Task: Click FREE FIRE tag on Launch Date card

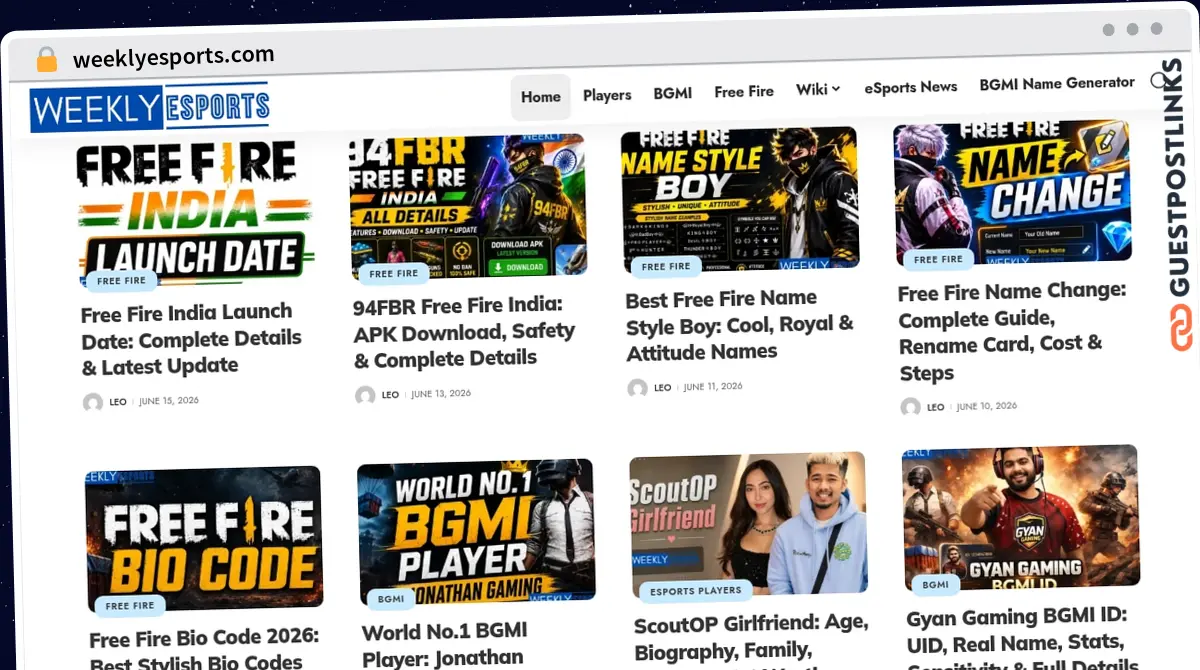Action: coord(121,281)
